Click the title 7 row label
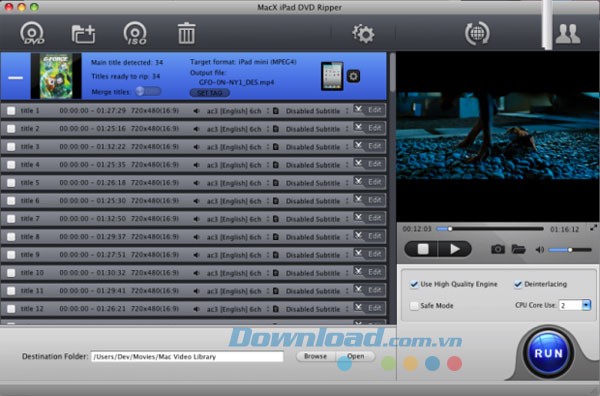Screen dimensions: 600x396 [x=30, y=218]
